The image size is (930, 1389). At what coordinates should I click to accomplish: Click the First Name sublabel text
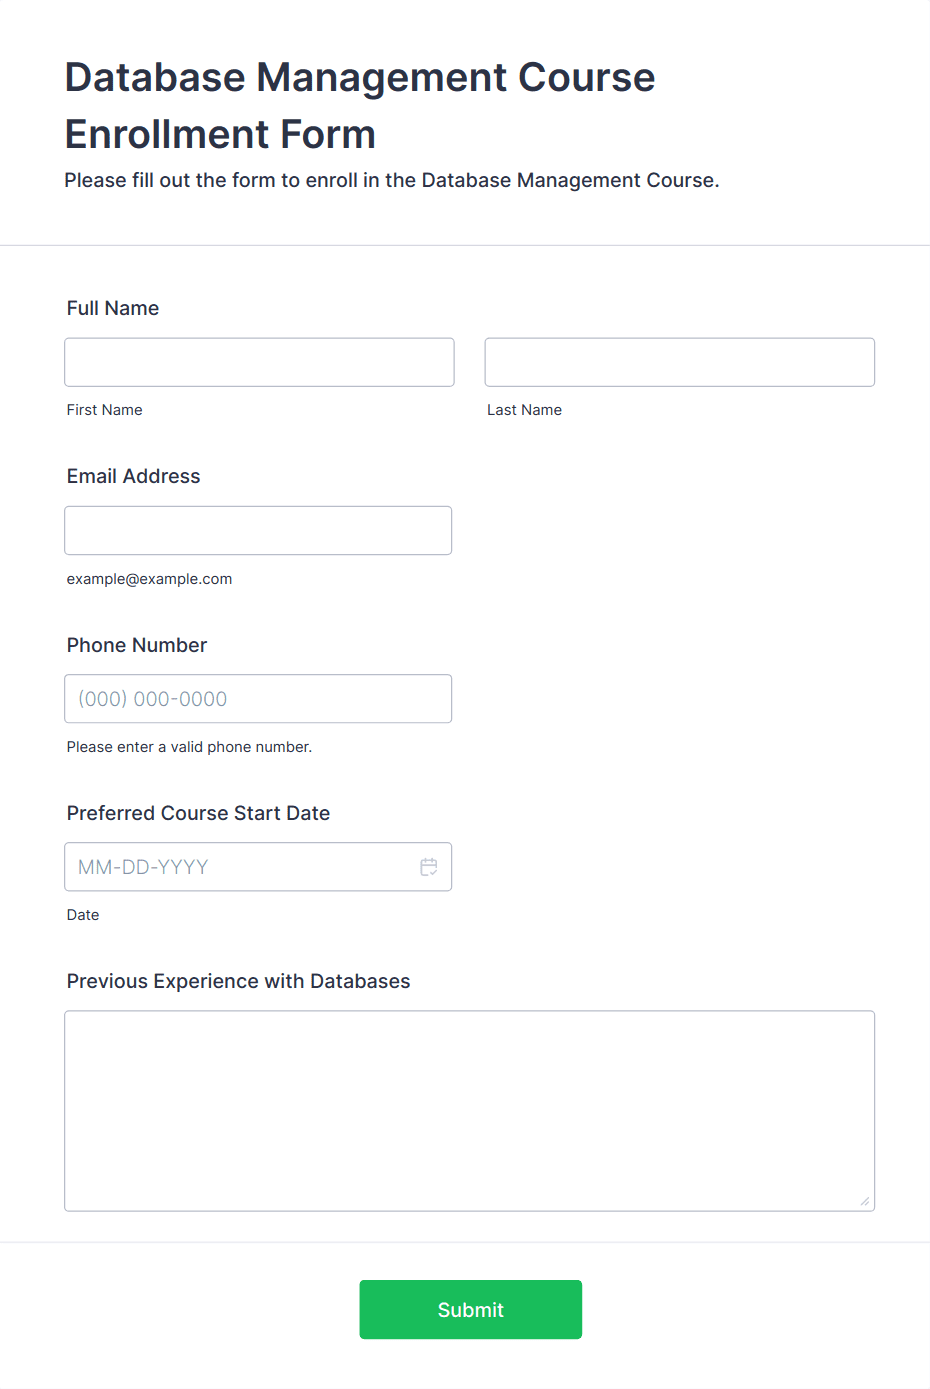(x=105, y=410)
